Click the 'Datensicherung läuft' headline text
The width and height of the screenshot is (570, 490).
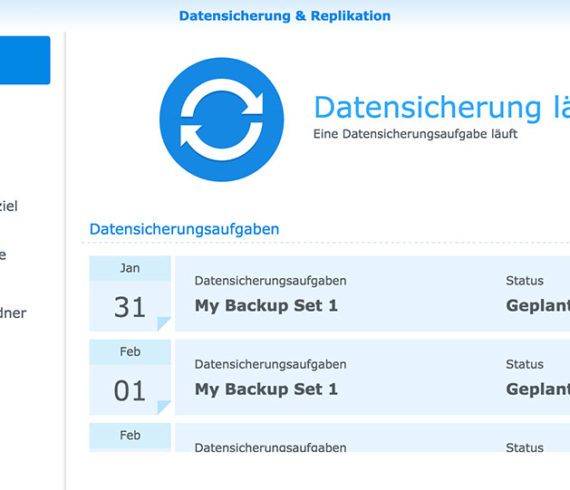(x=441, y=108)
